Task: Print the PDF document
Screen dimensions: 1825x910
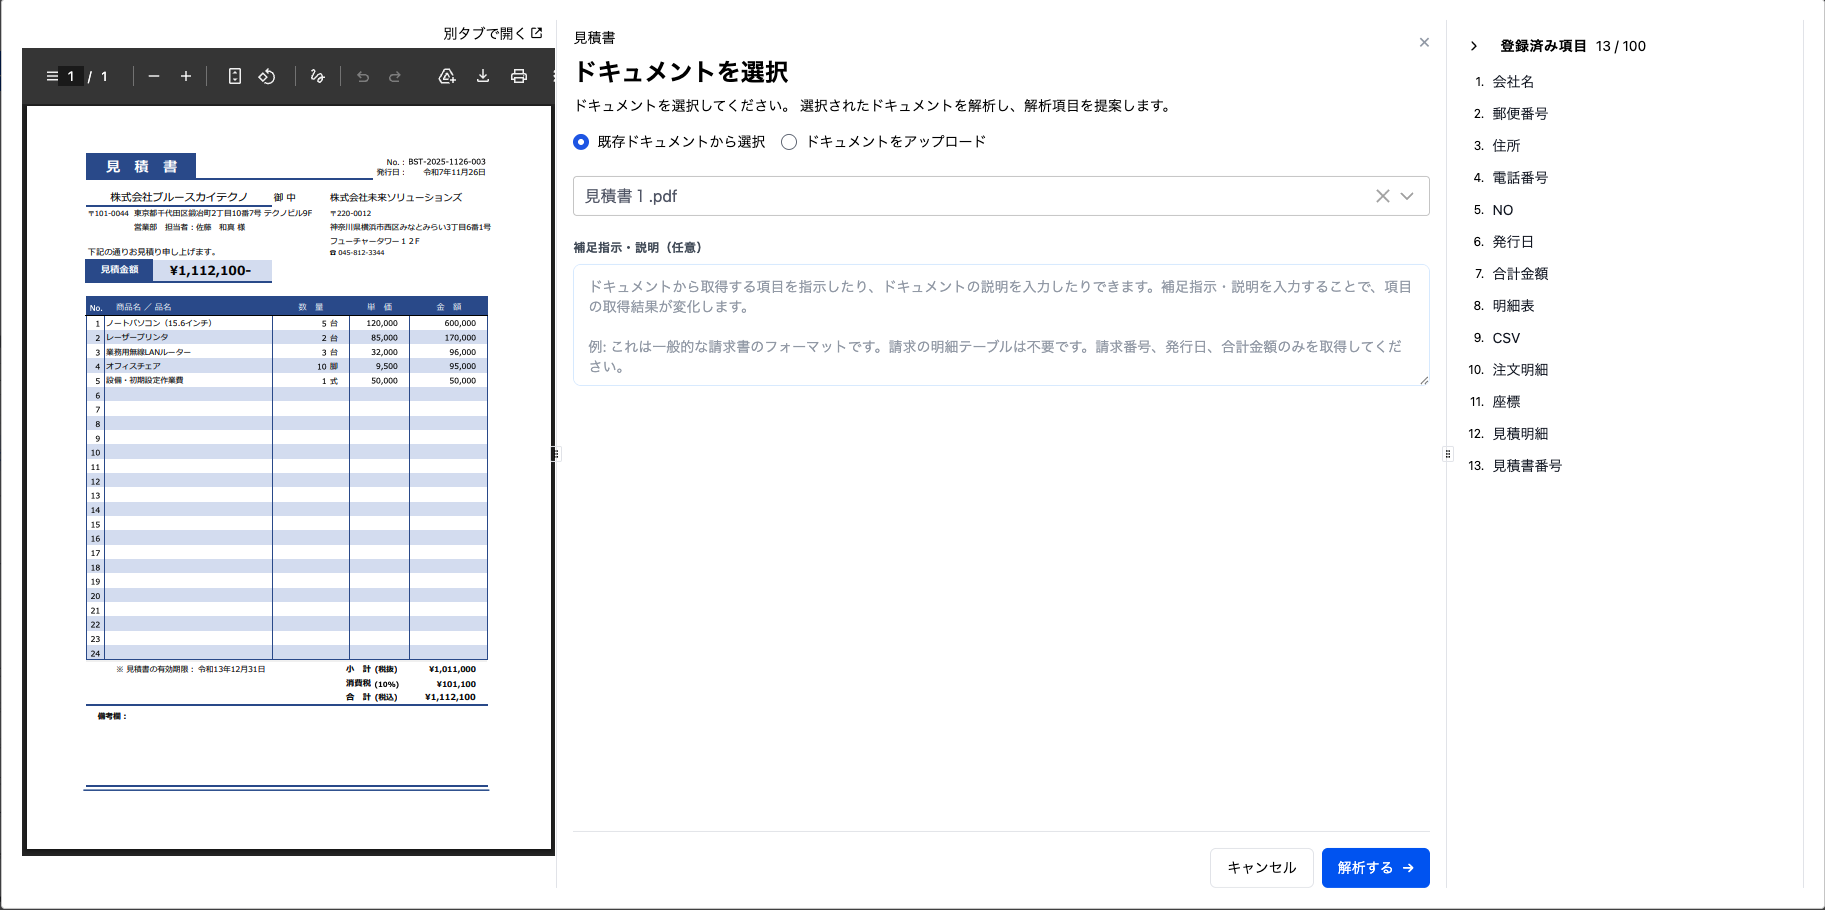Action: click(x=519, y=76)
